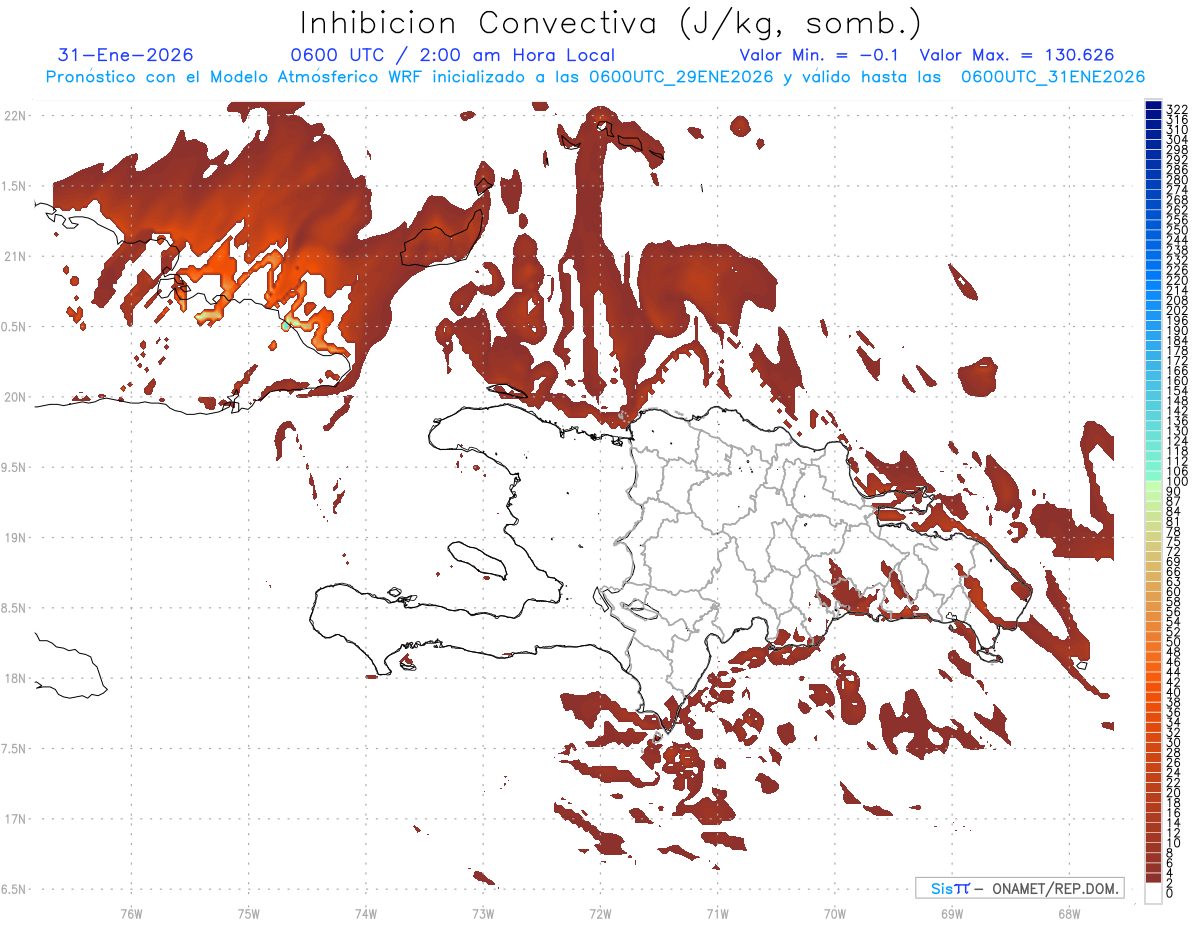Click the colorbar value '100'
The width and height of the screenshot is (1200, 927).
1177,482
